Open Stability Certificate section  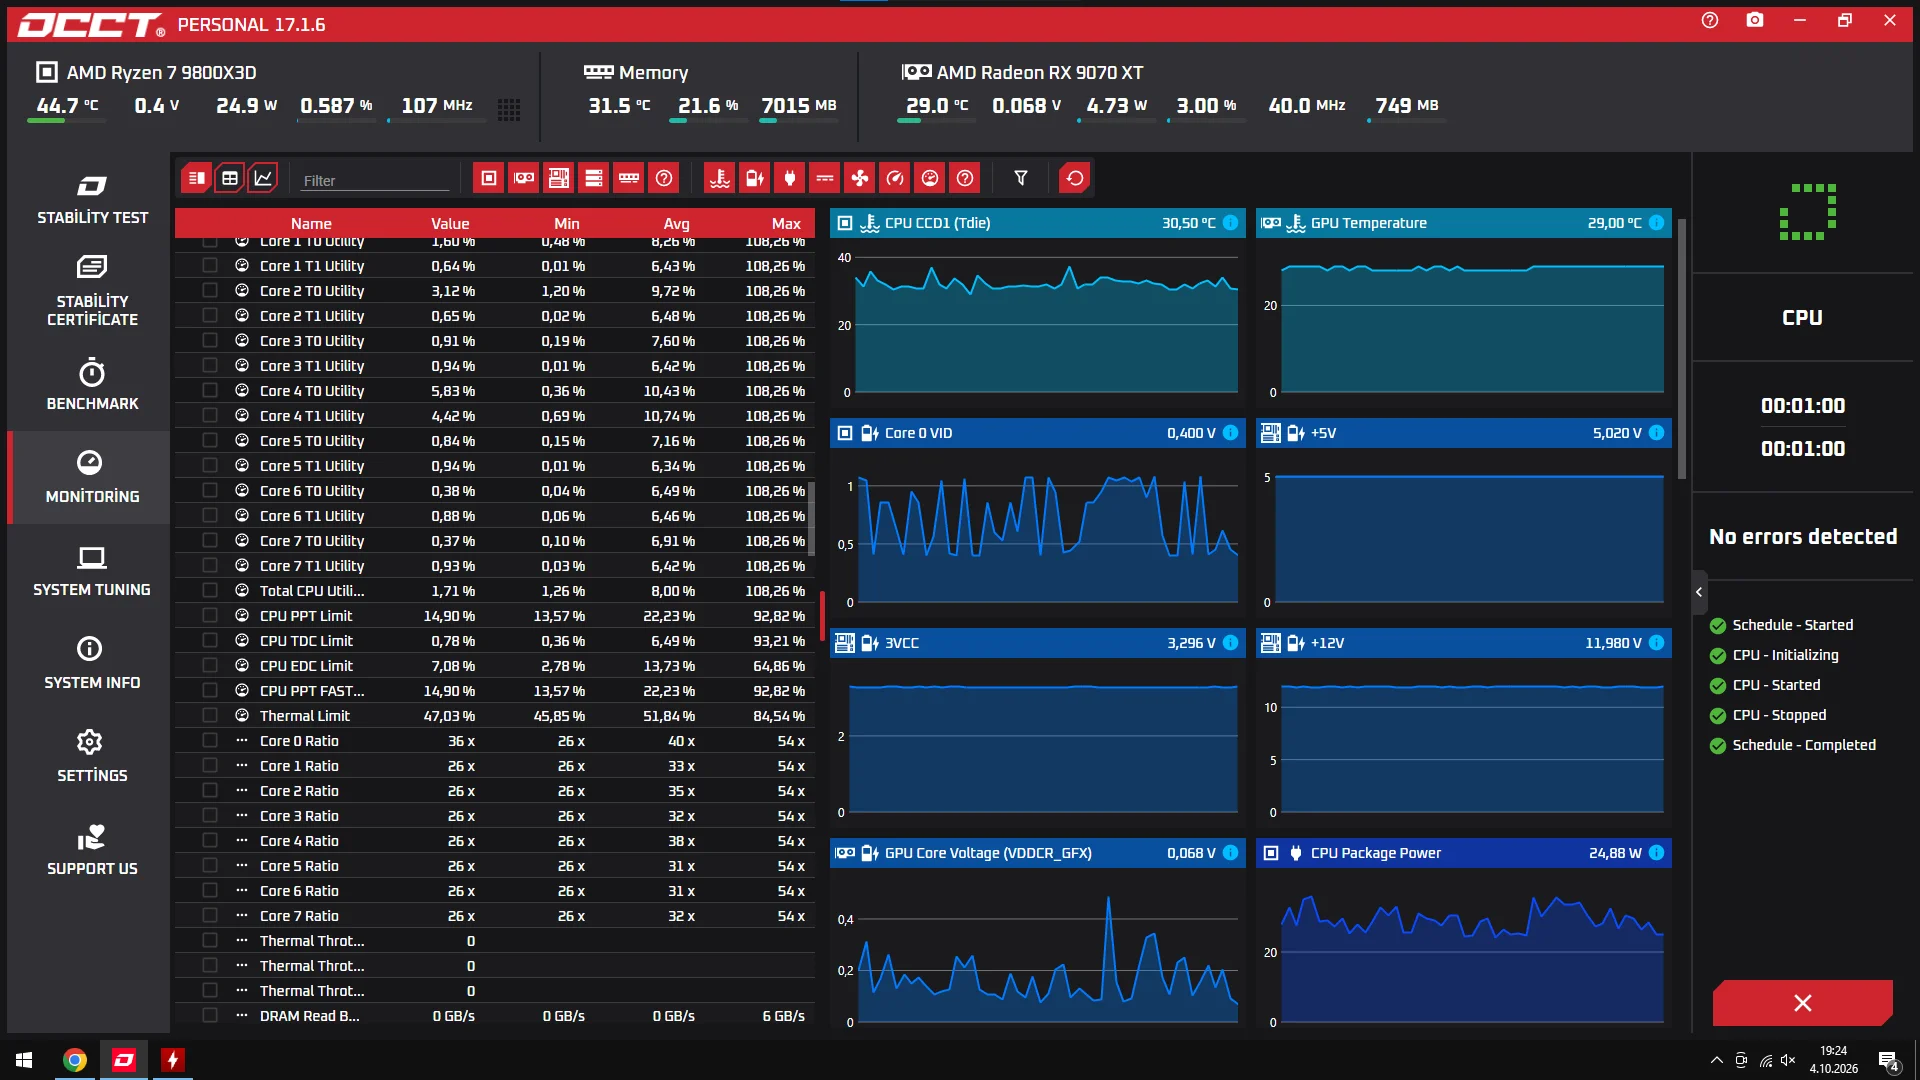tap(92, 291)
